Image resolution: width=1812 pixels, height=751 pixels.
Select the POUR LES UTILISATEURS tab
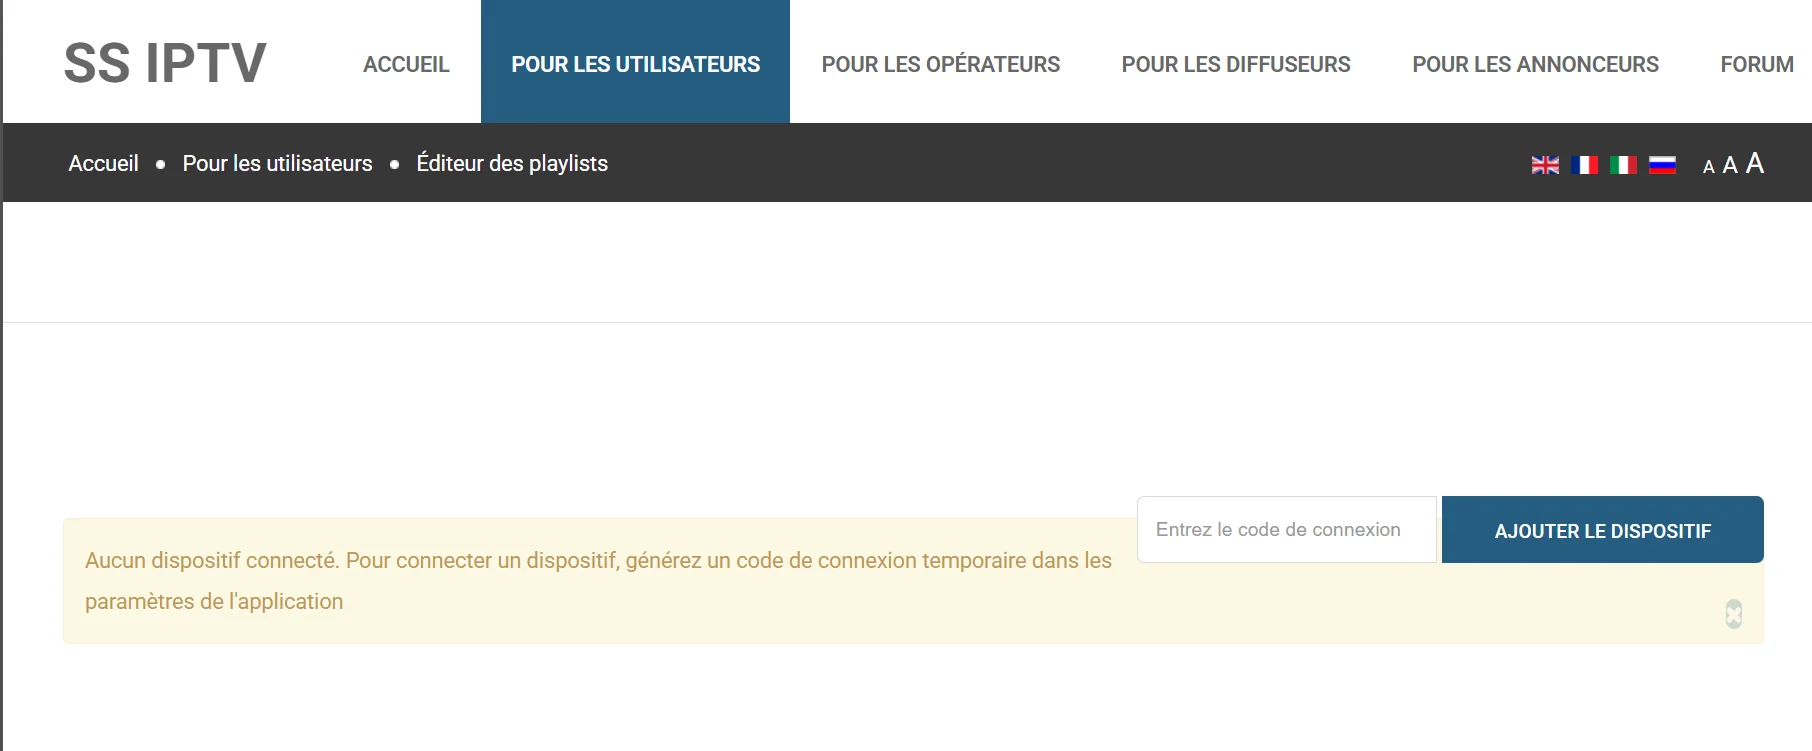tap(635, 64)
